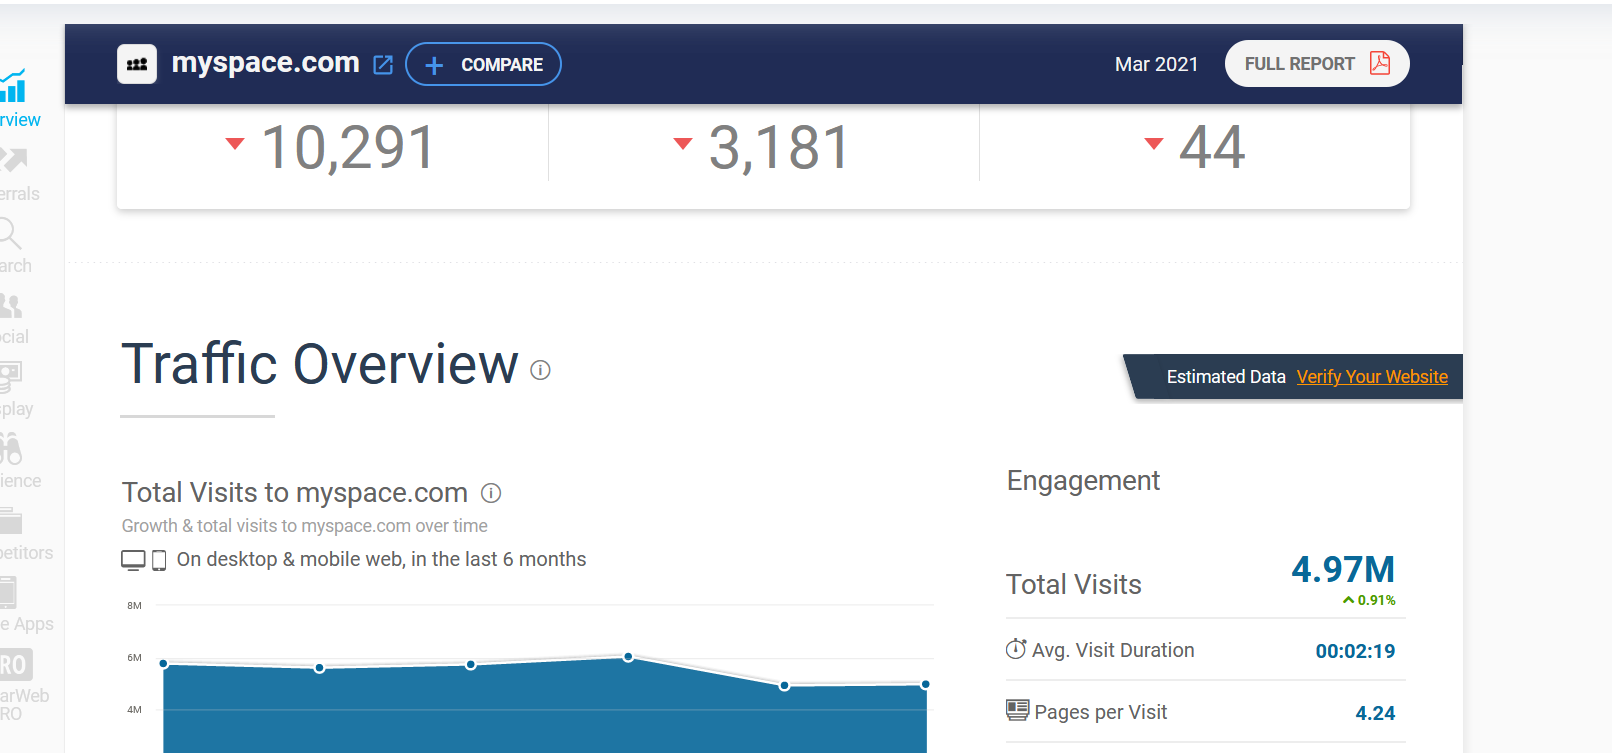Viewport: 1612px width, 753px height.
Task: Click the 4.24 pages per visit value
Action: click(1375, 713)
